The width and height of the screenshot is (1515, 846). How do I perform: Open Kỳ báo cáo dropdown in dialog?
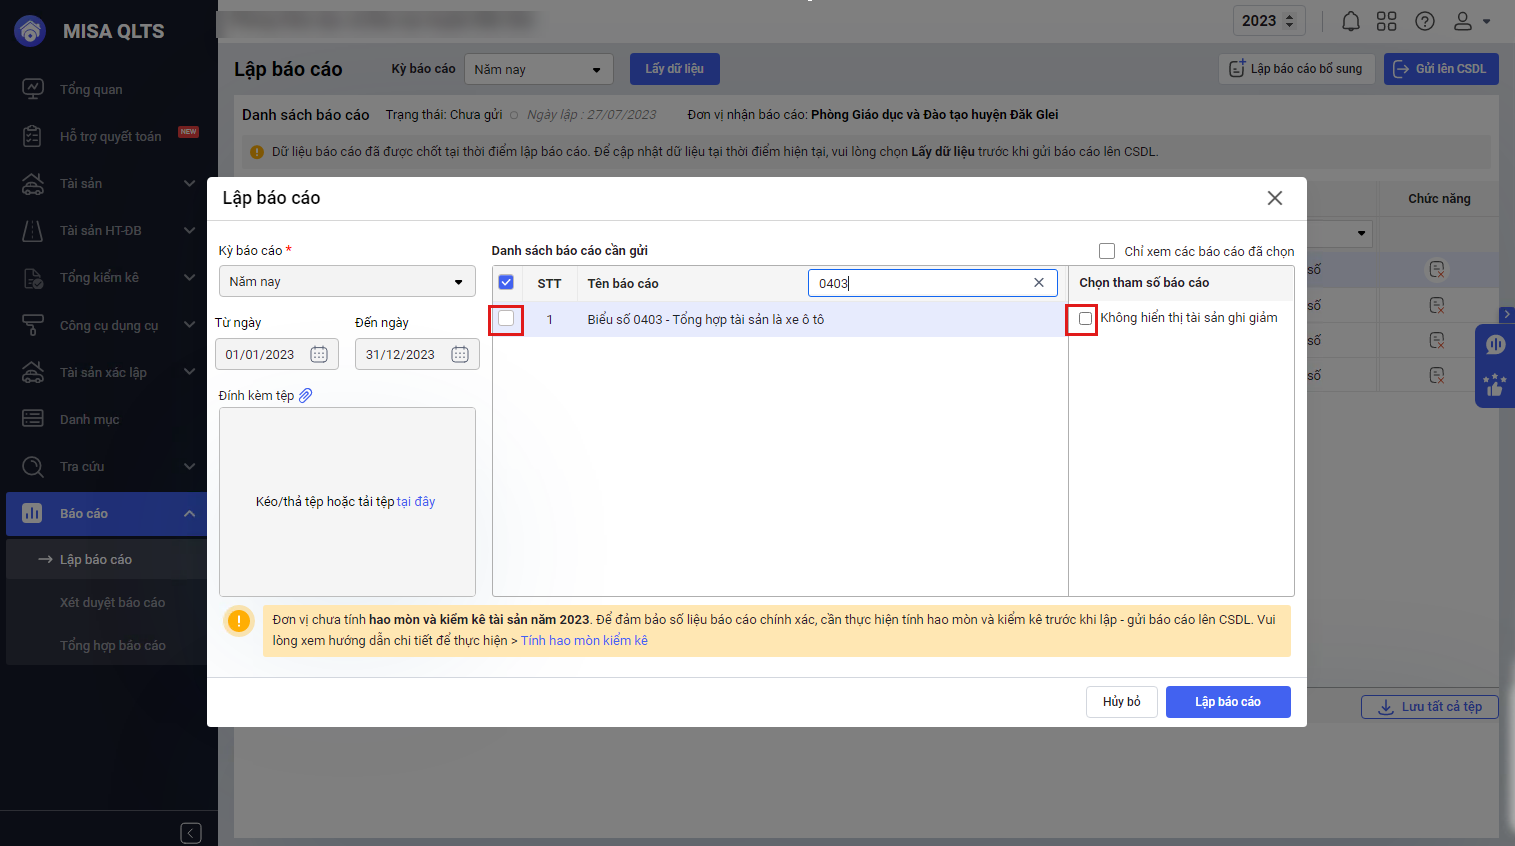click(347, 281)
